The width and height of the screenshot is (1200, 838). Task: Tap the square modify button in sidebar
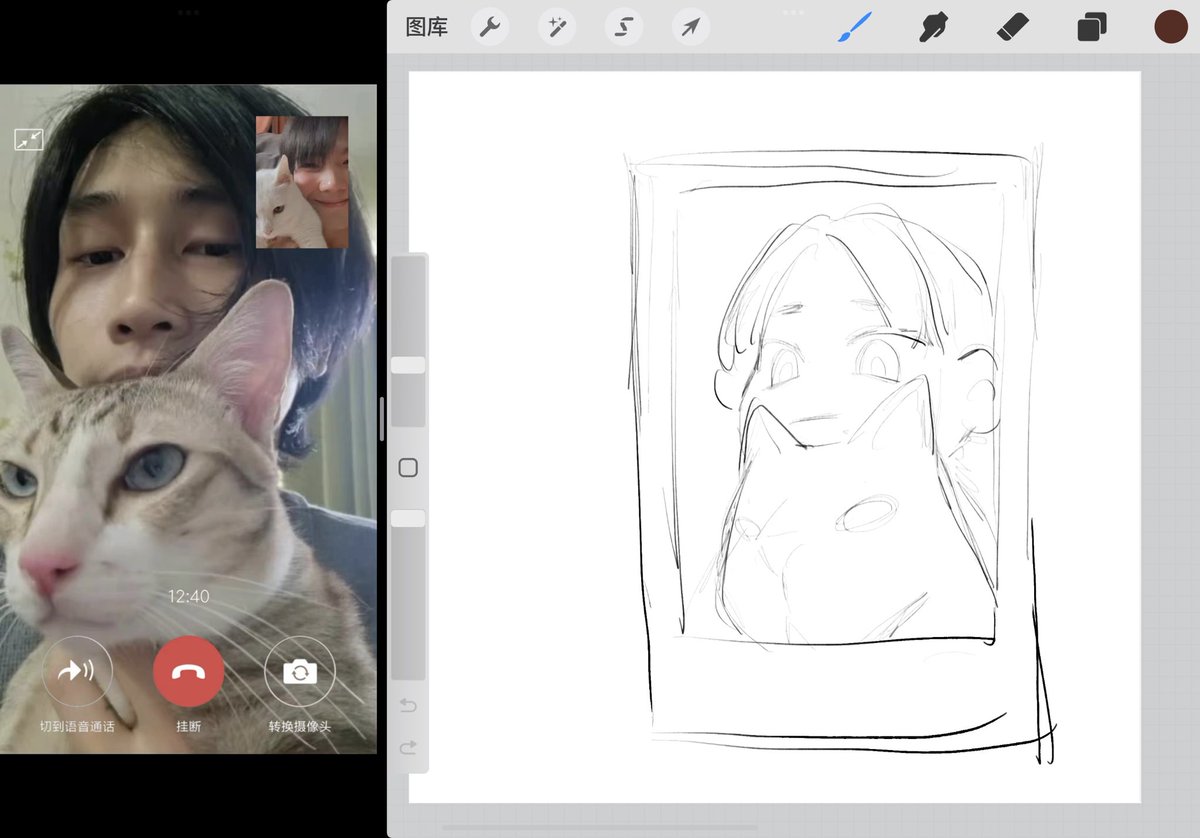pyautogui.click(x=408, y=468)
